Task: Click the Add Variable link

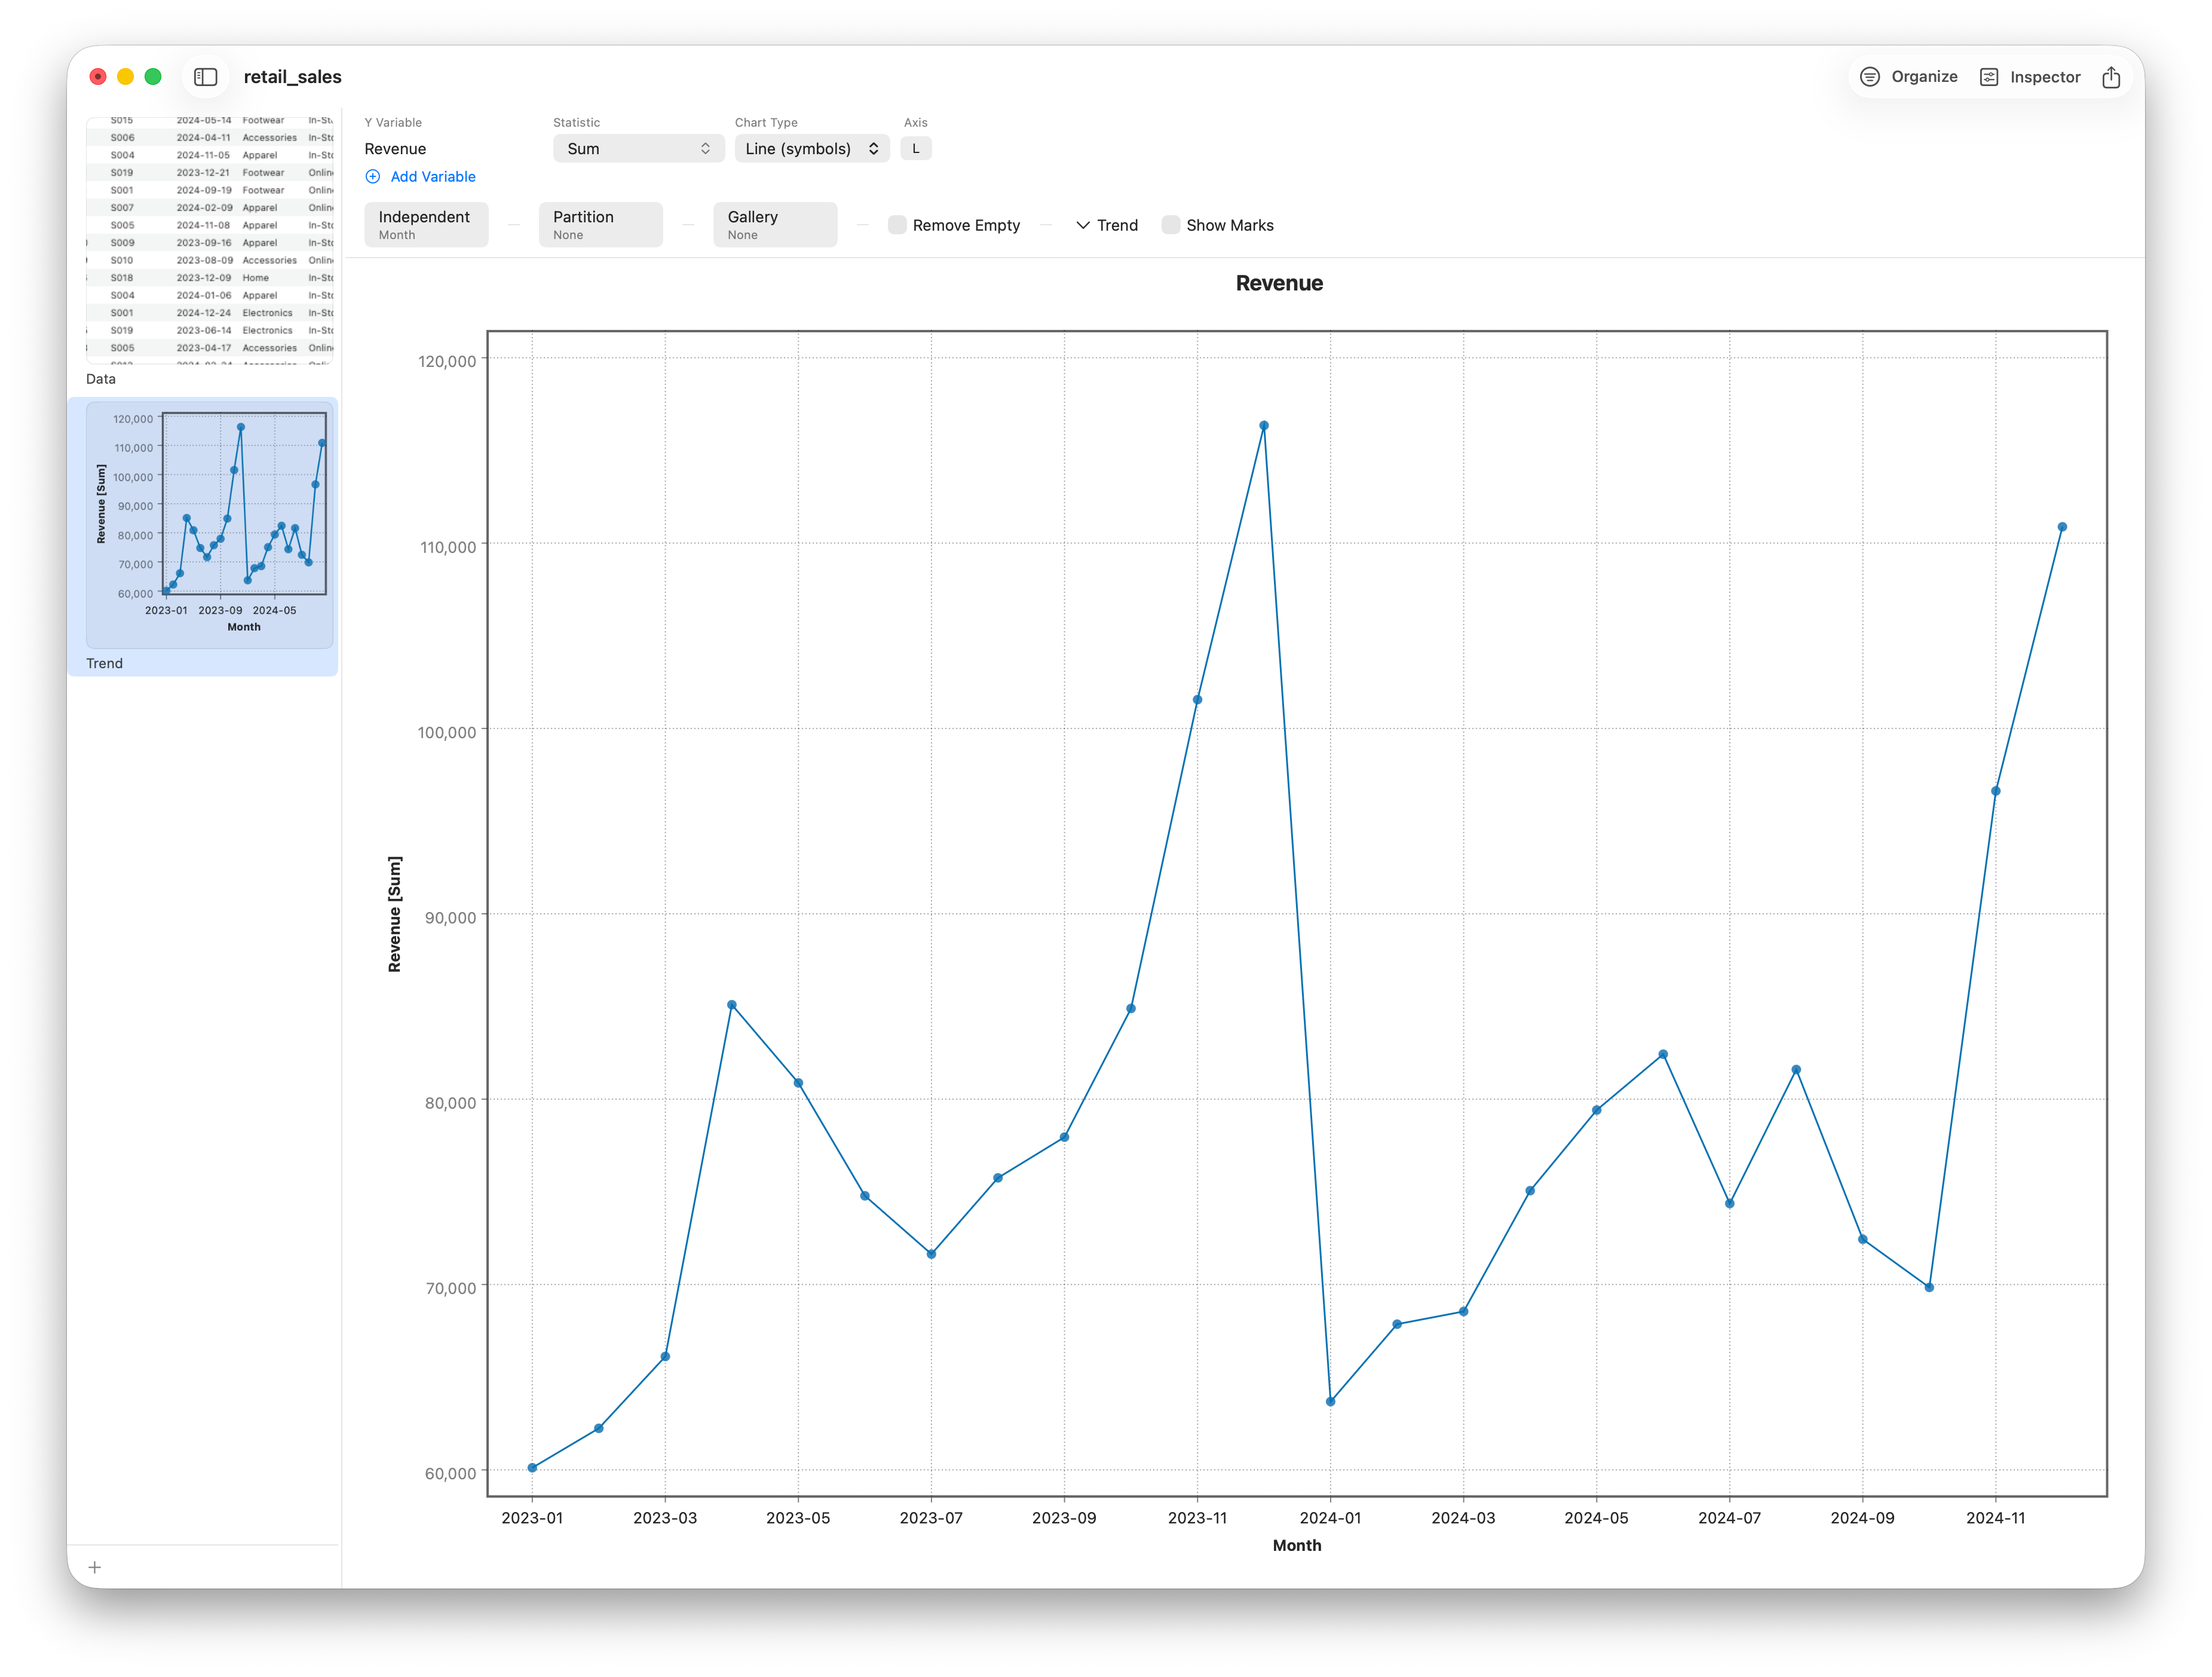Action: [x=433, y=177]
